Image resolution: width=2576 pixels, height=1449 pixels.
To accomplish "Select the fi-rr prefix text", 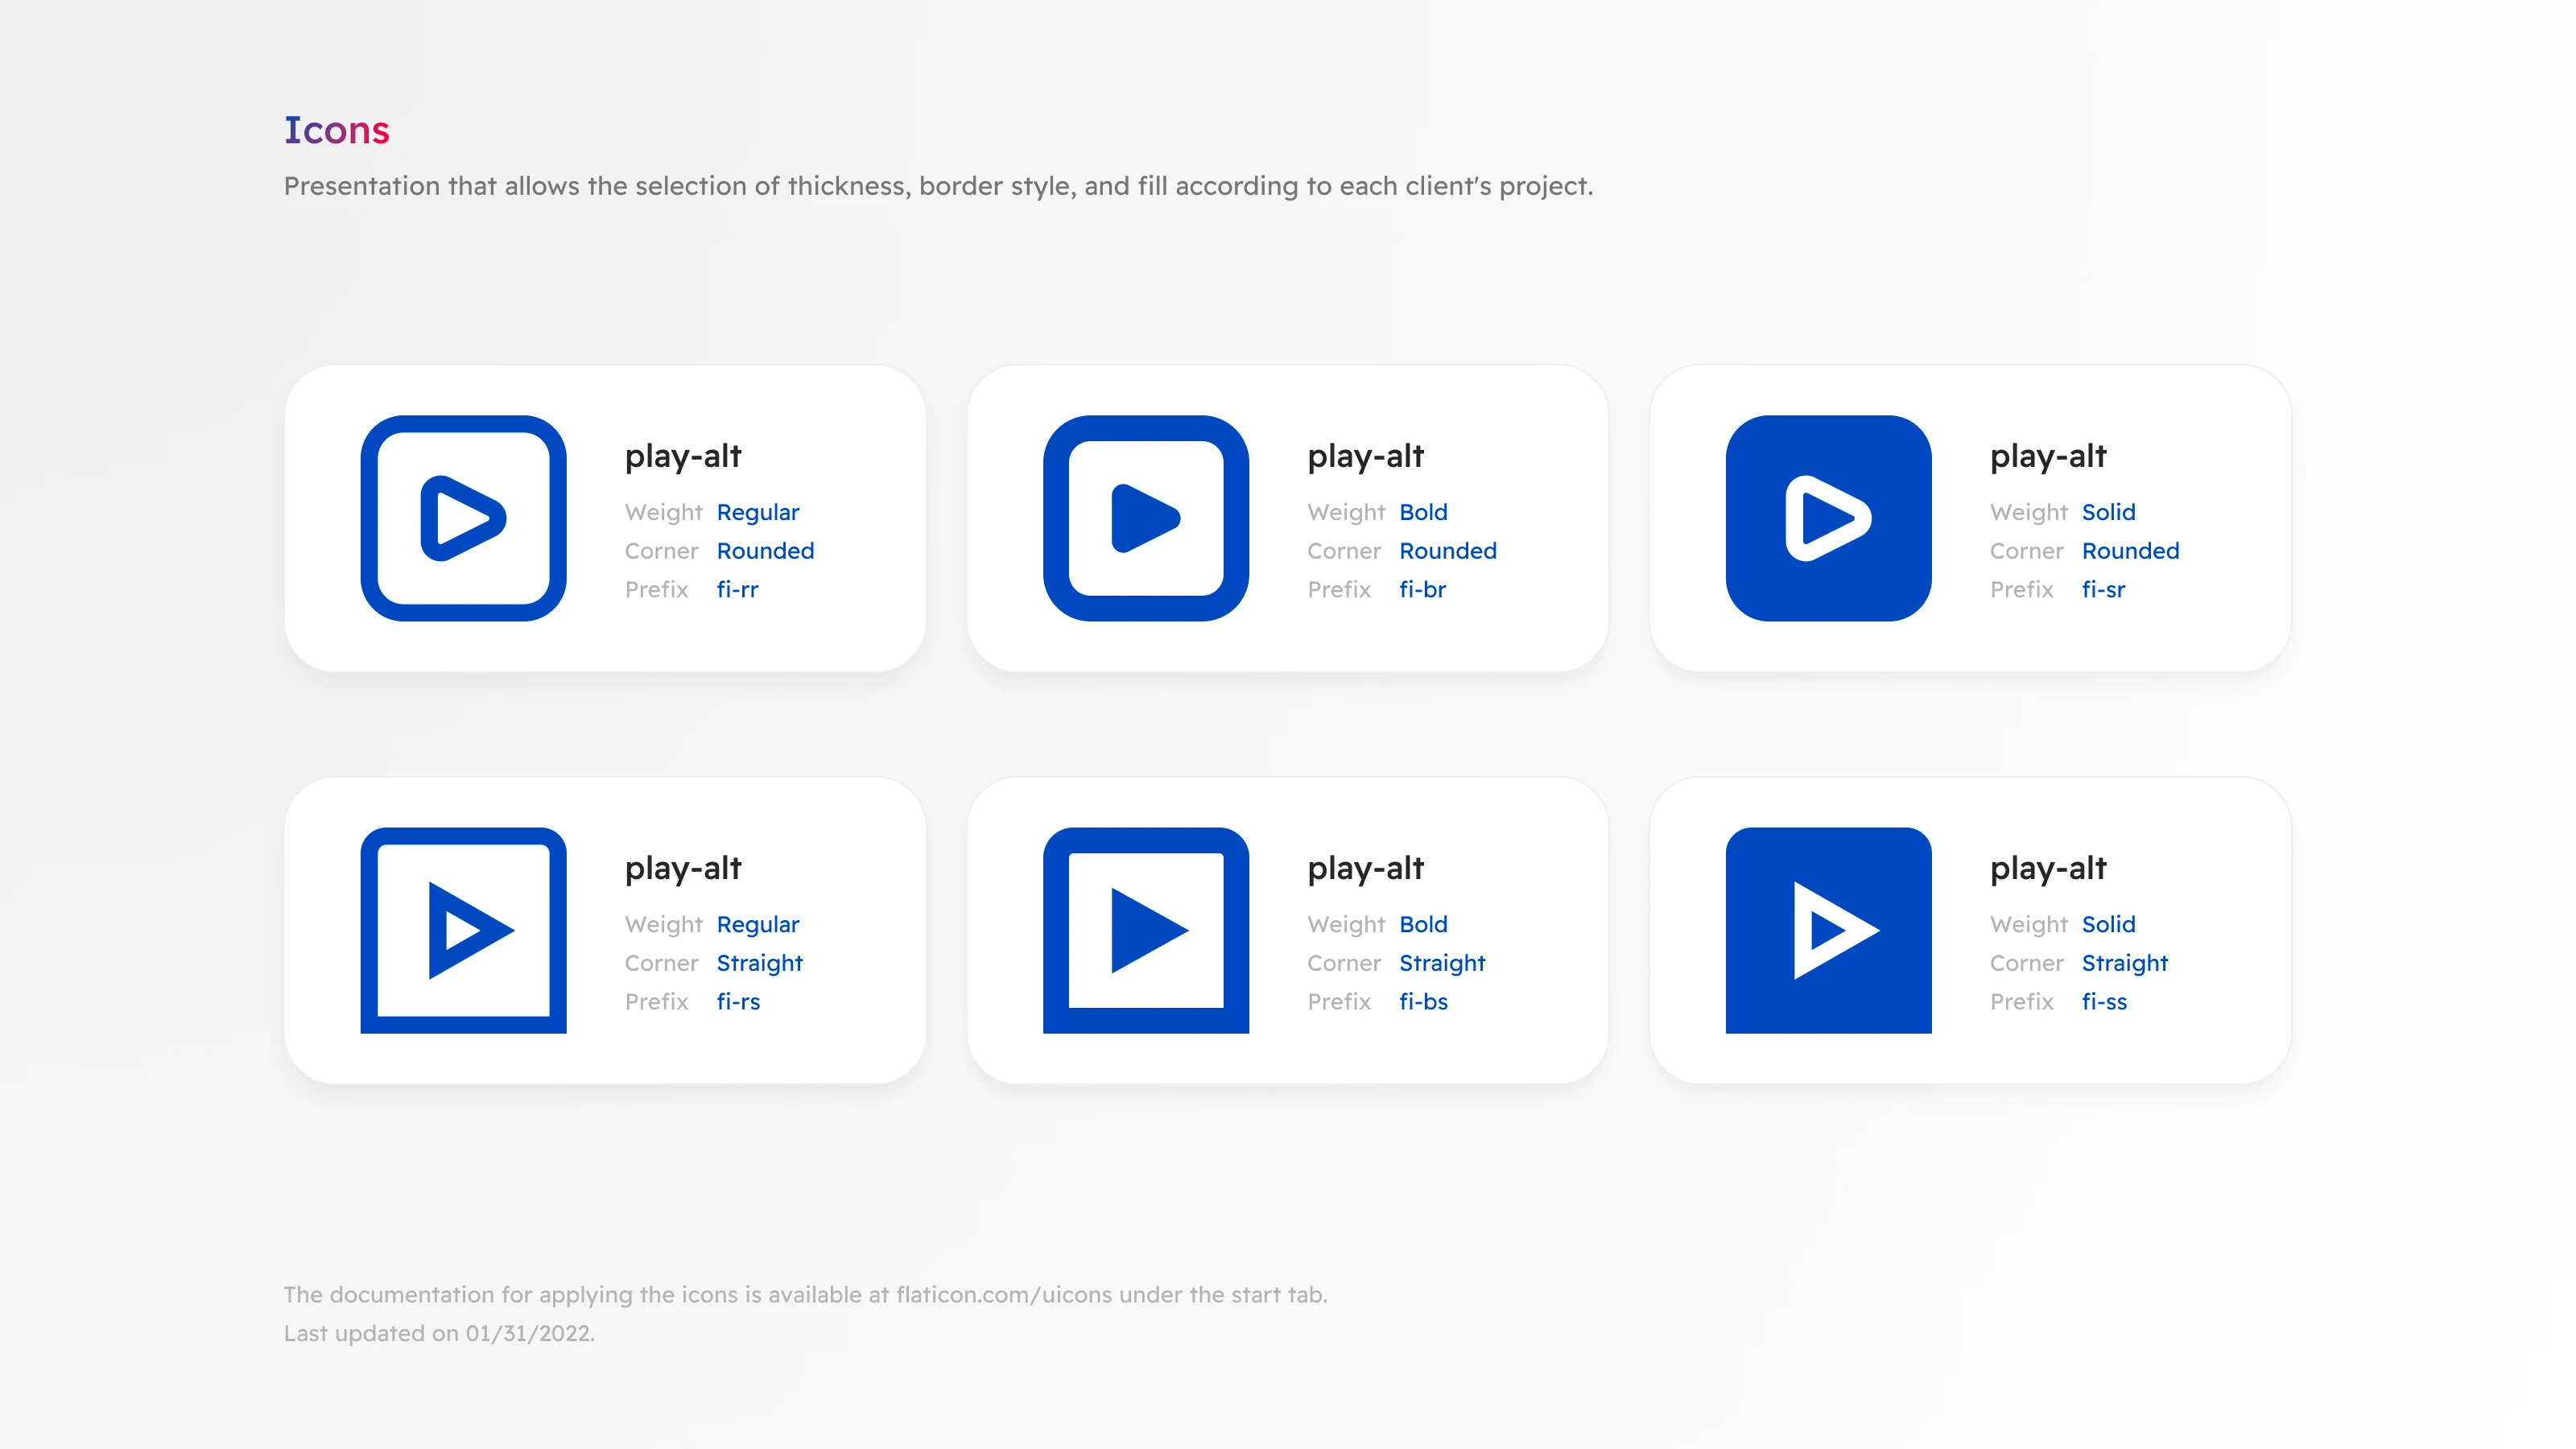I will pyautogui.click(x=737, y=589).
